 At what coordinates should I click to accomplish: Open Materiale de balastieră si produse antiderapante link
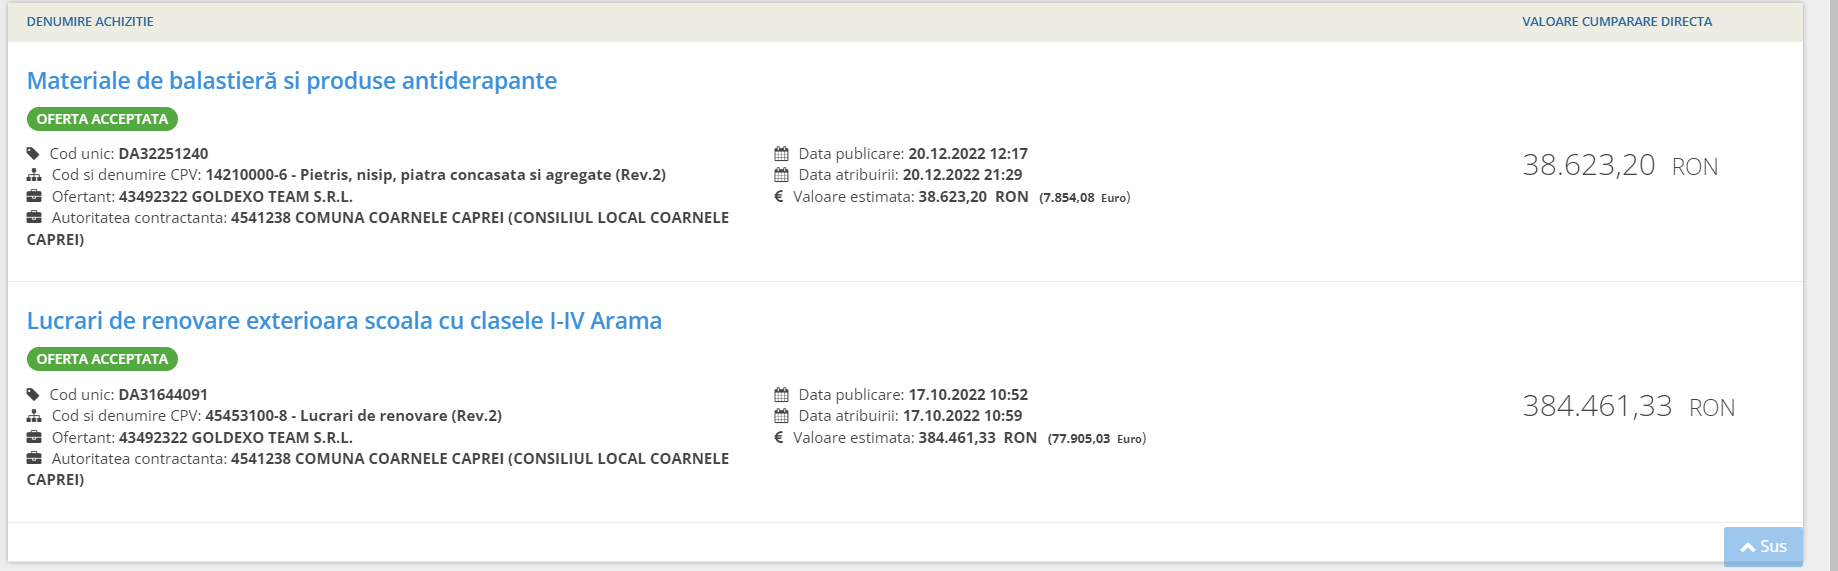click(x=292, y=81)
